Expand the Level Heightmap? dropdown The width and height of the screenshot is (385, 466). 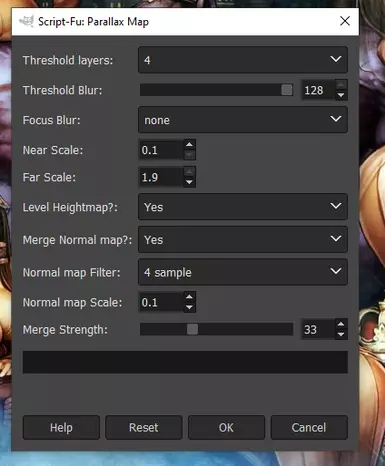243,207
